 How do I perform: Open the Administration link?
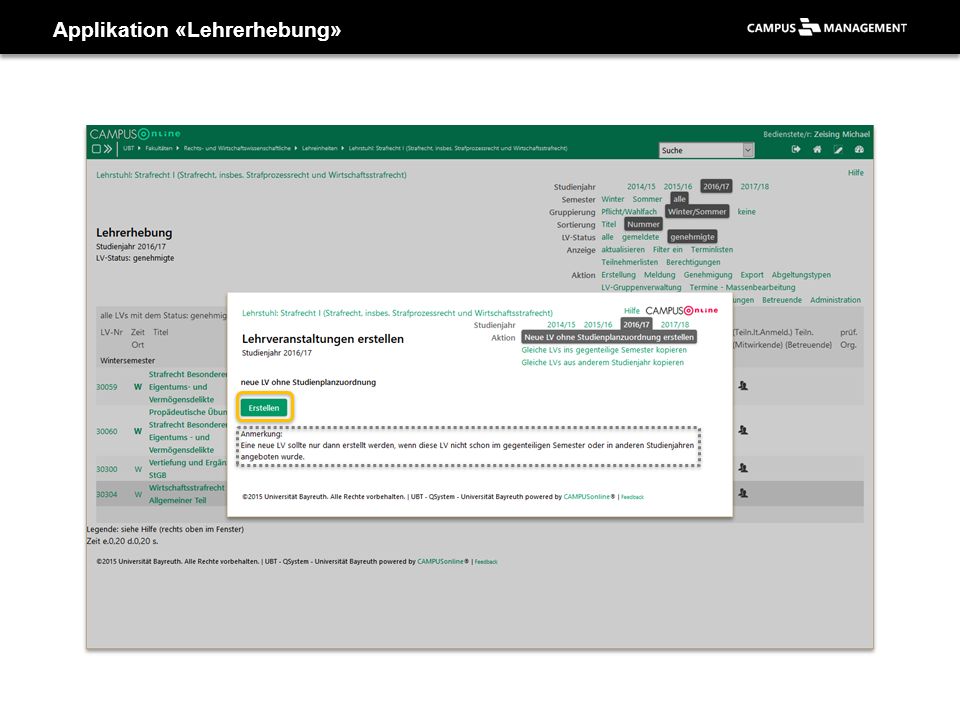tap(835, 300)
